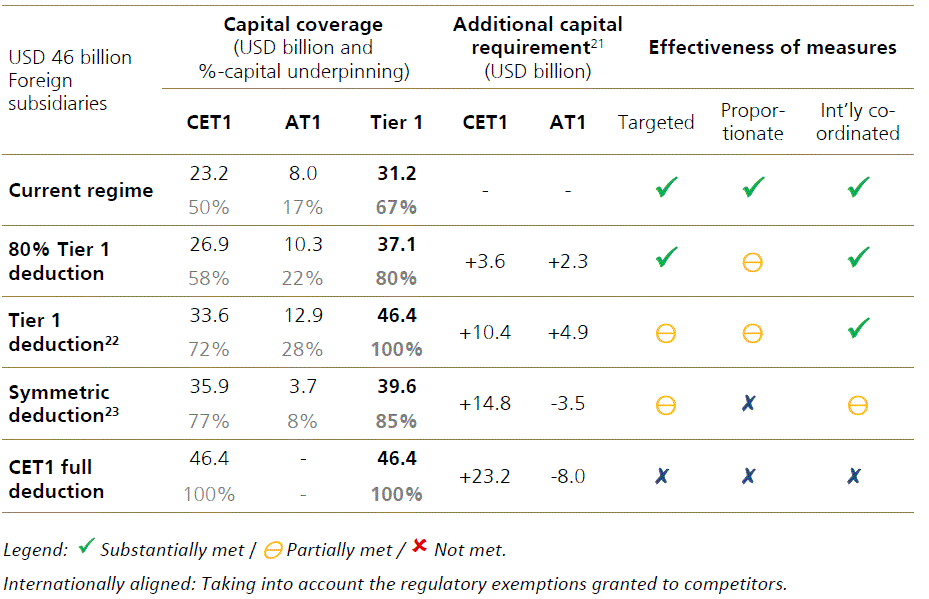Select Symmetric deduction Int'l co-ordinated partial icon
This screenshot has width=929, height=599.
pyautogui.click(x=857, y=405)
